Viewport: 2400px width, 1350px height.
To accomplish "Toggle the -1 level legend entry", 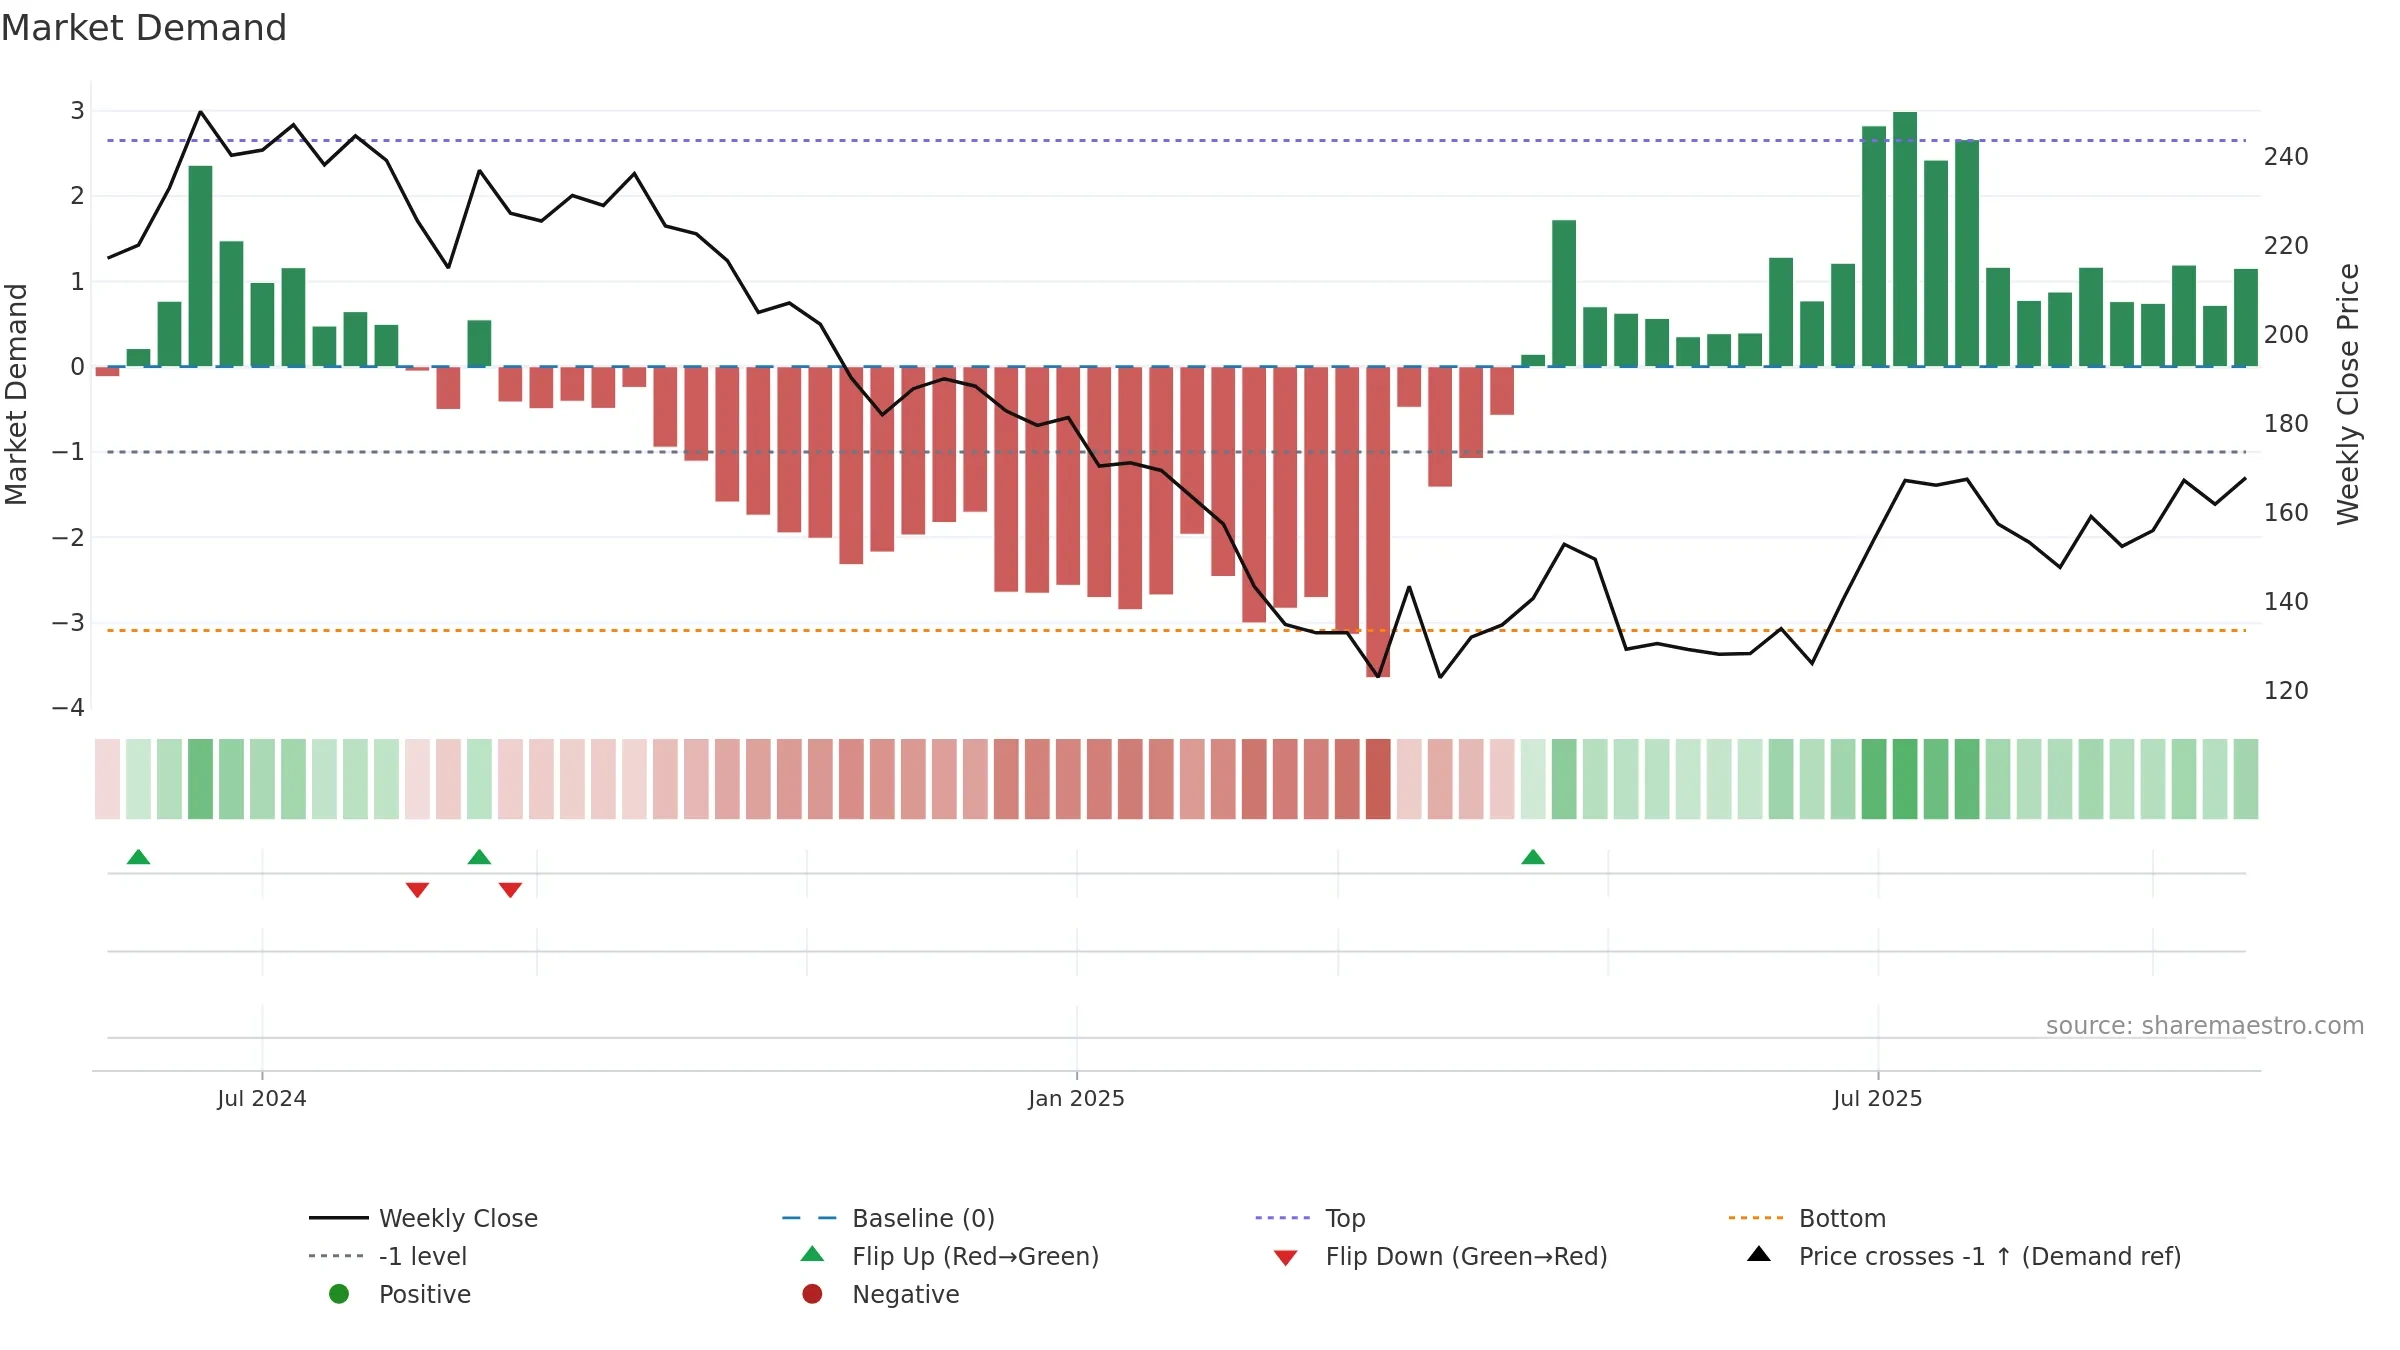I will tap(388, 1256).
